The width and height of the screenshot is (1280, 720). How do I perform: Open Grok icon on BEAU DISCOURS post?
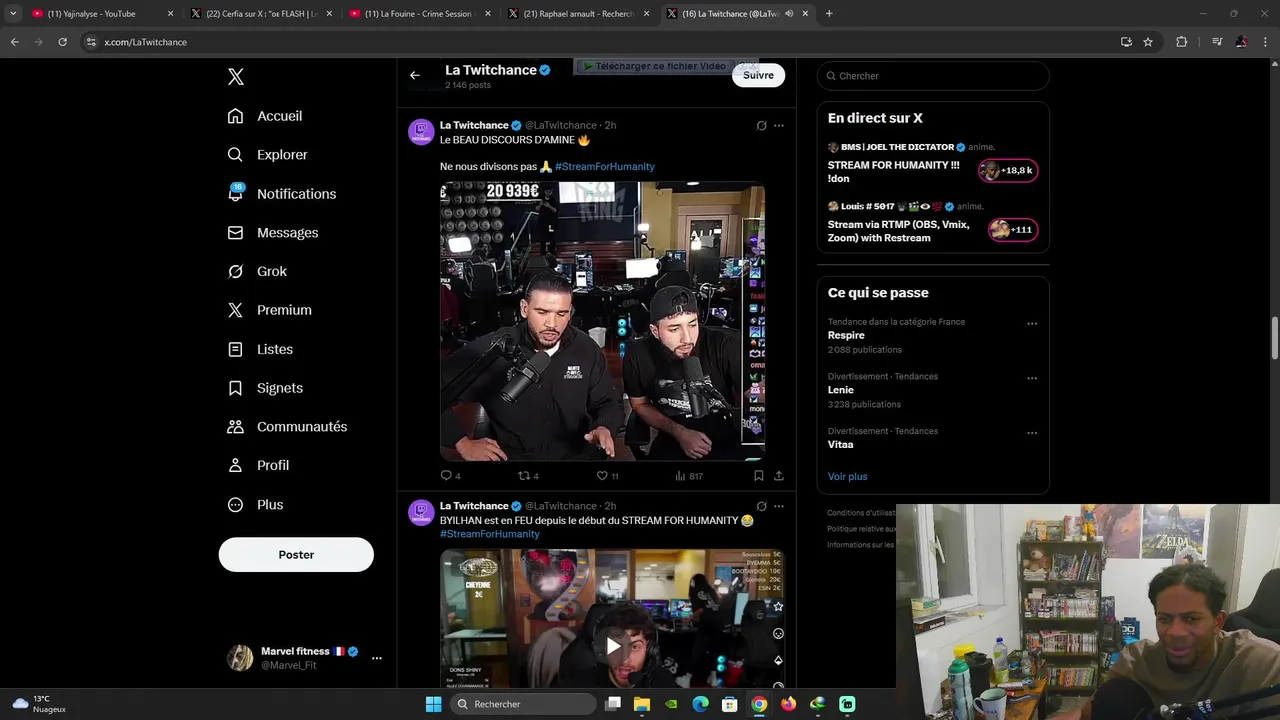pyautogui.click(x=761, y=126)
